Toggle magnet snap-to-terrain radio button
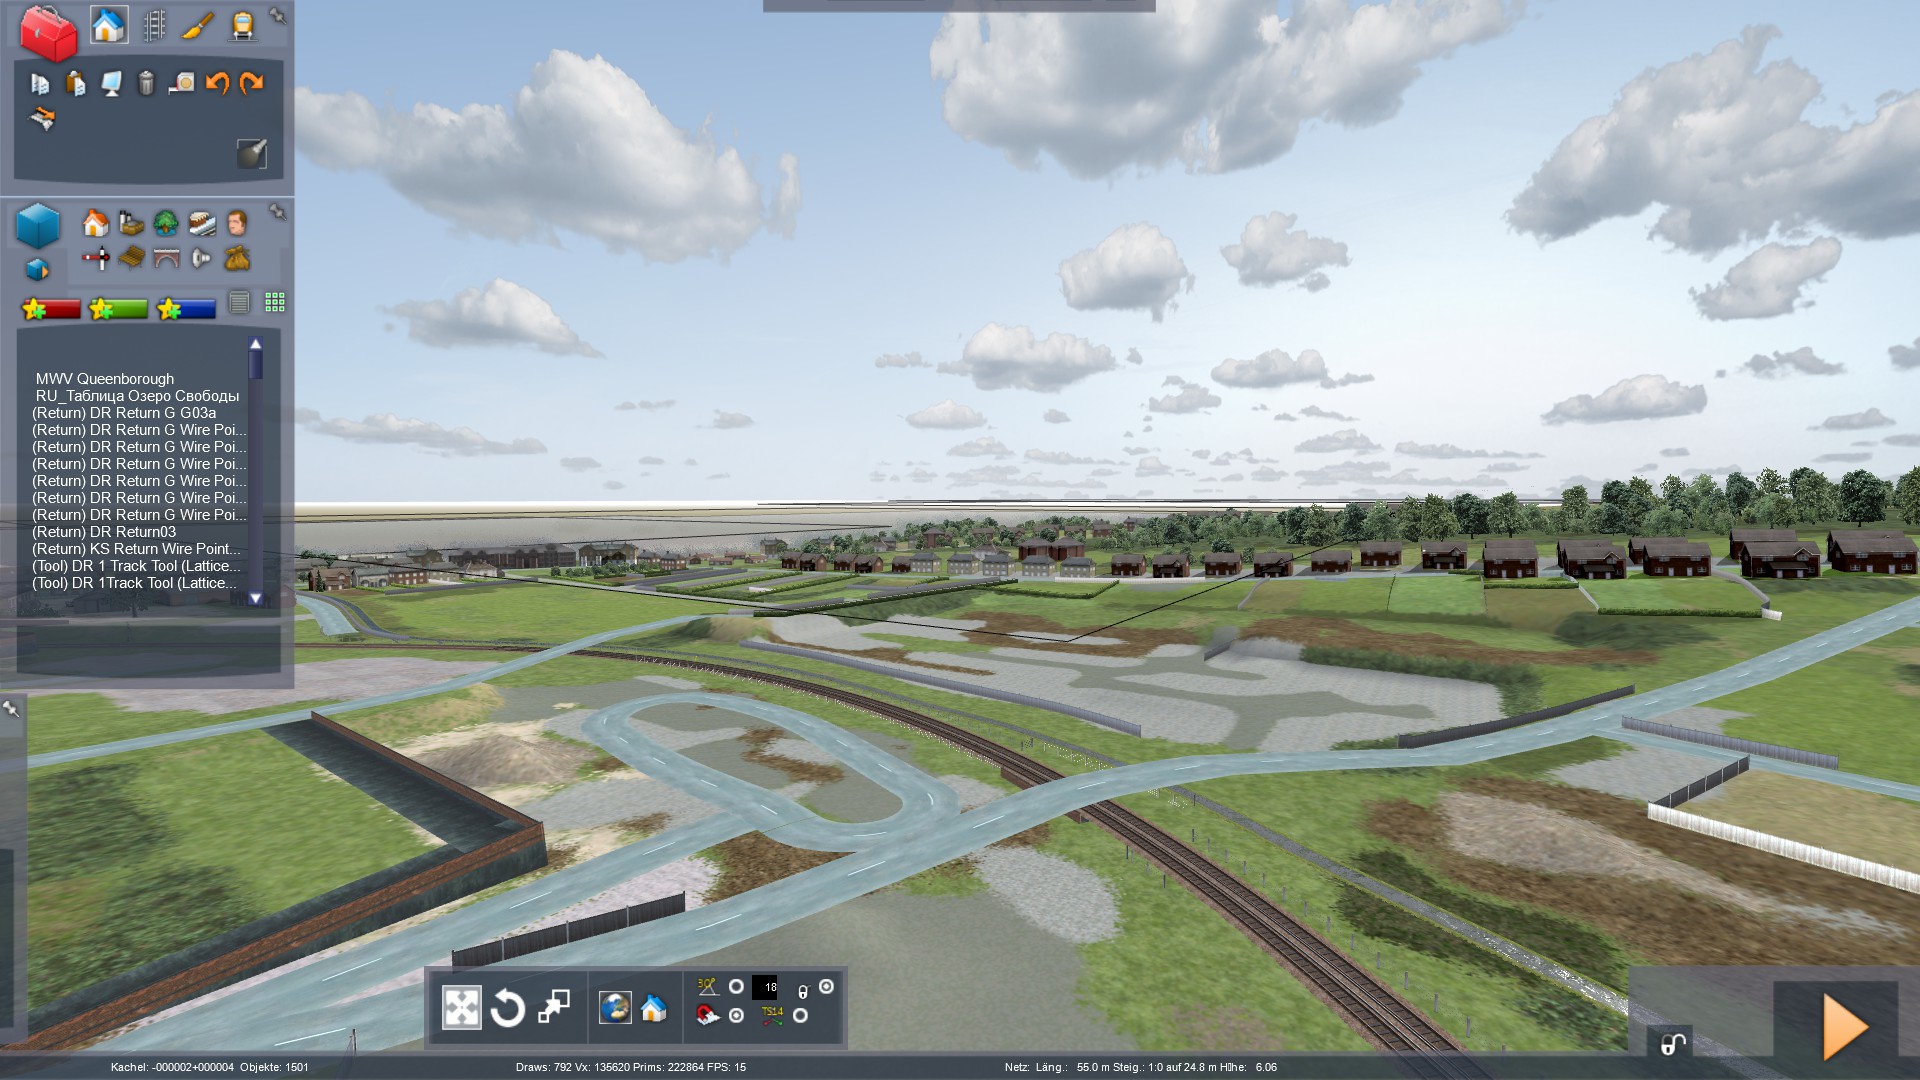The height and width of the screenshot is (1080, 1920). point(736,1016)
